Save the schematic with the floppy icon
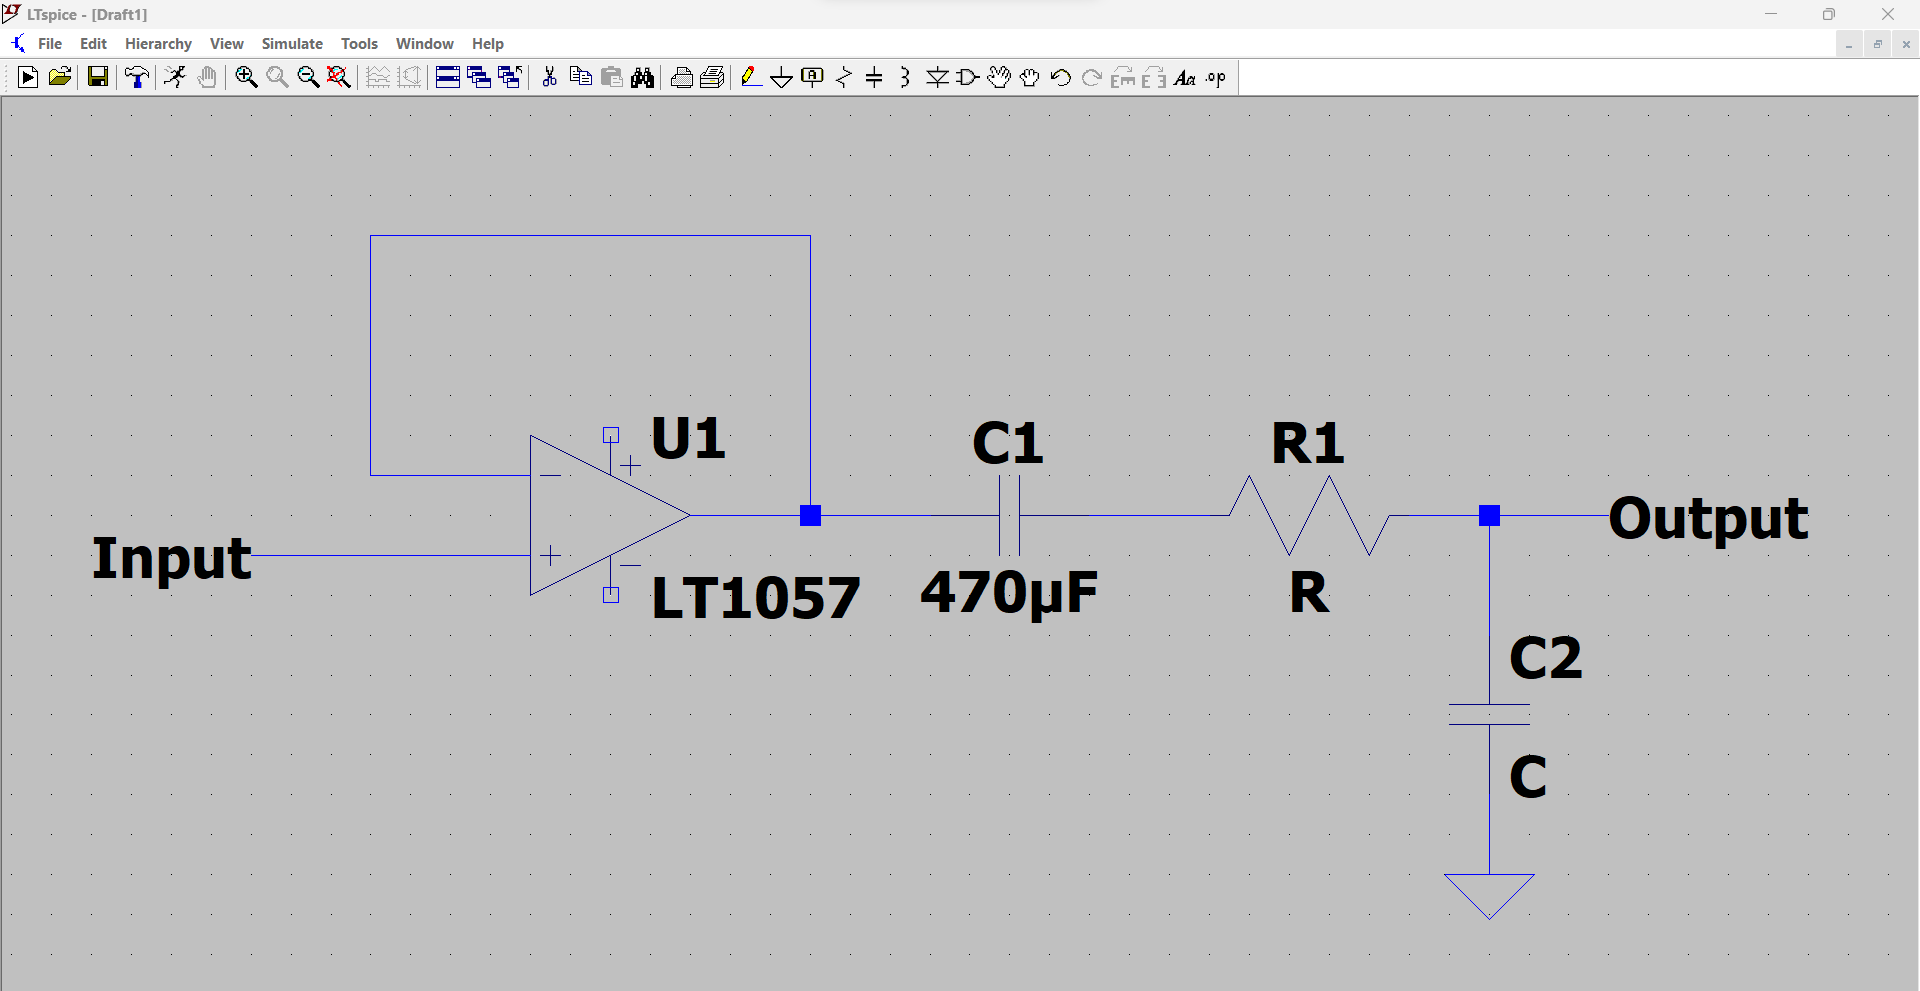The image size is (1920, 991). click(x=98, y=77)
